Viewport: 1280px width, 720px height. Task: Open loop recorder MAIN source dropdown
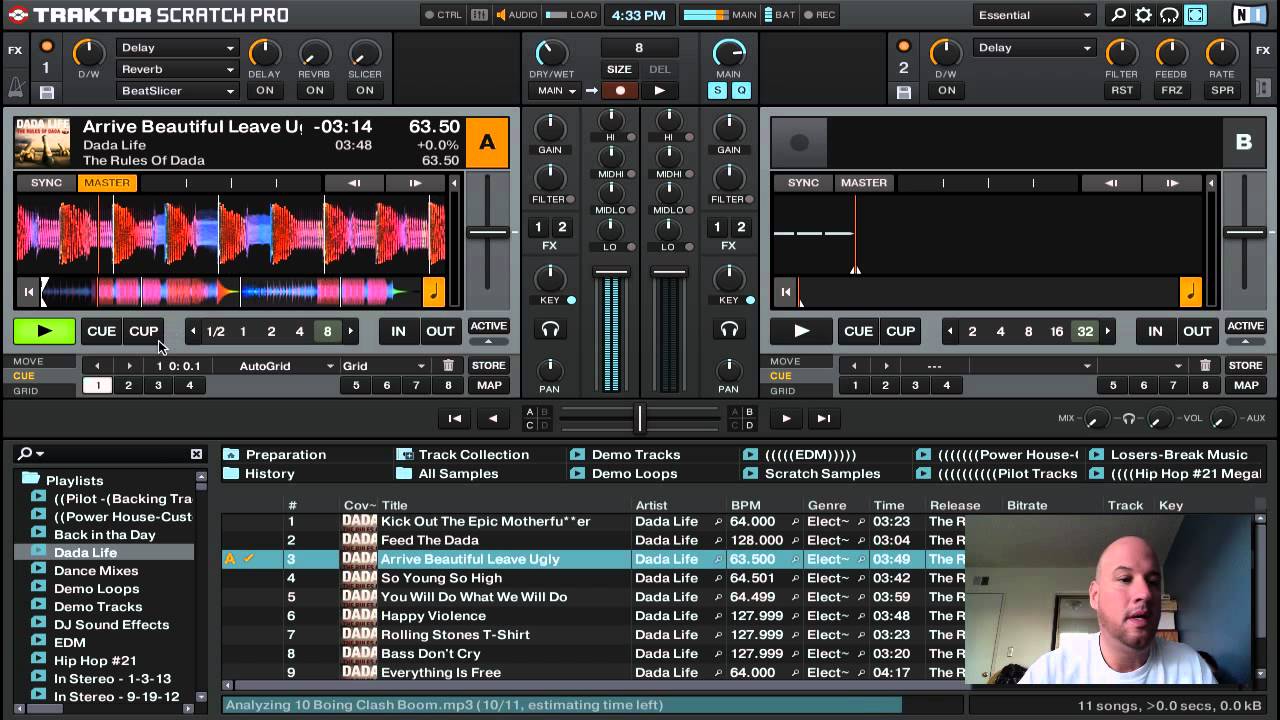coord(556,90)
